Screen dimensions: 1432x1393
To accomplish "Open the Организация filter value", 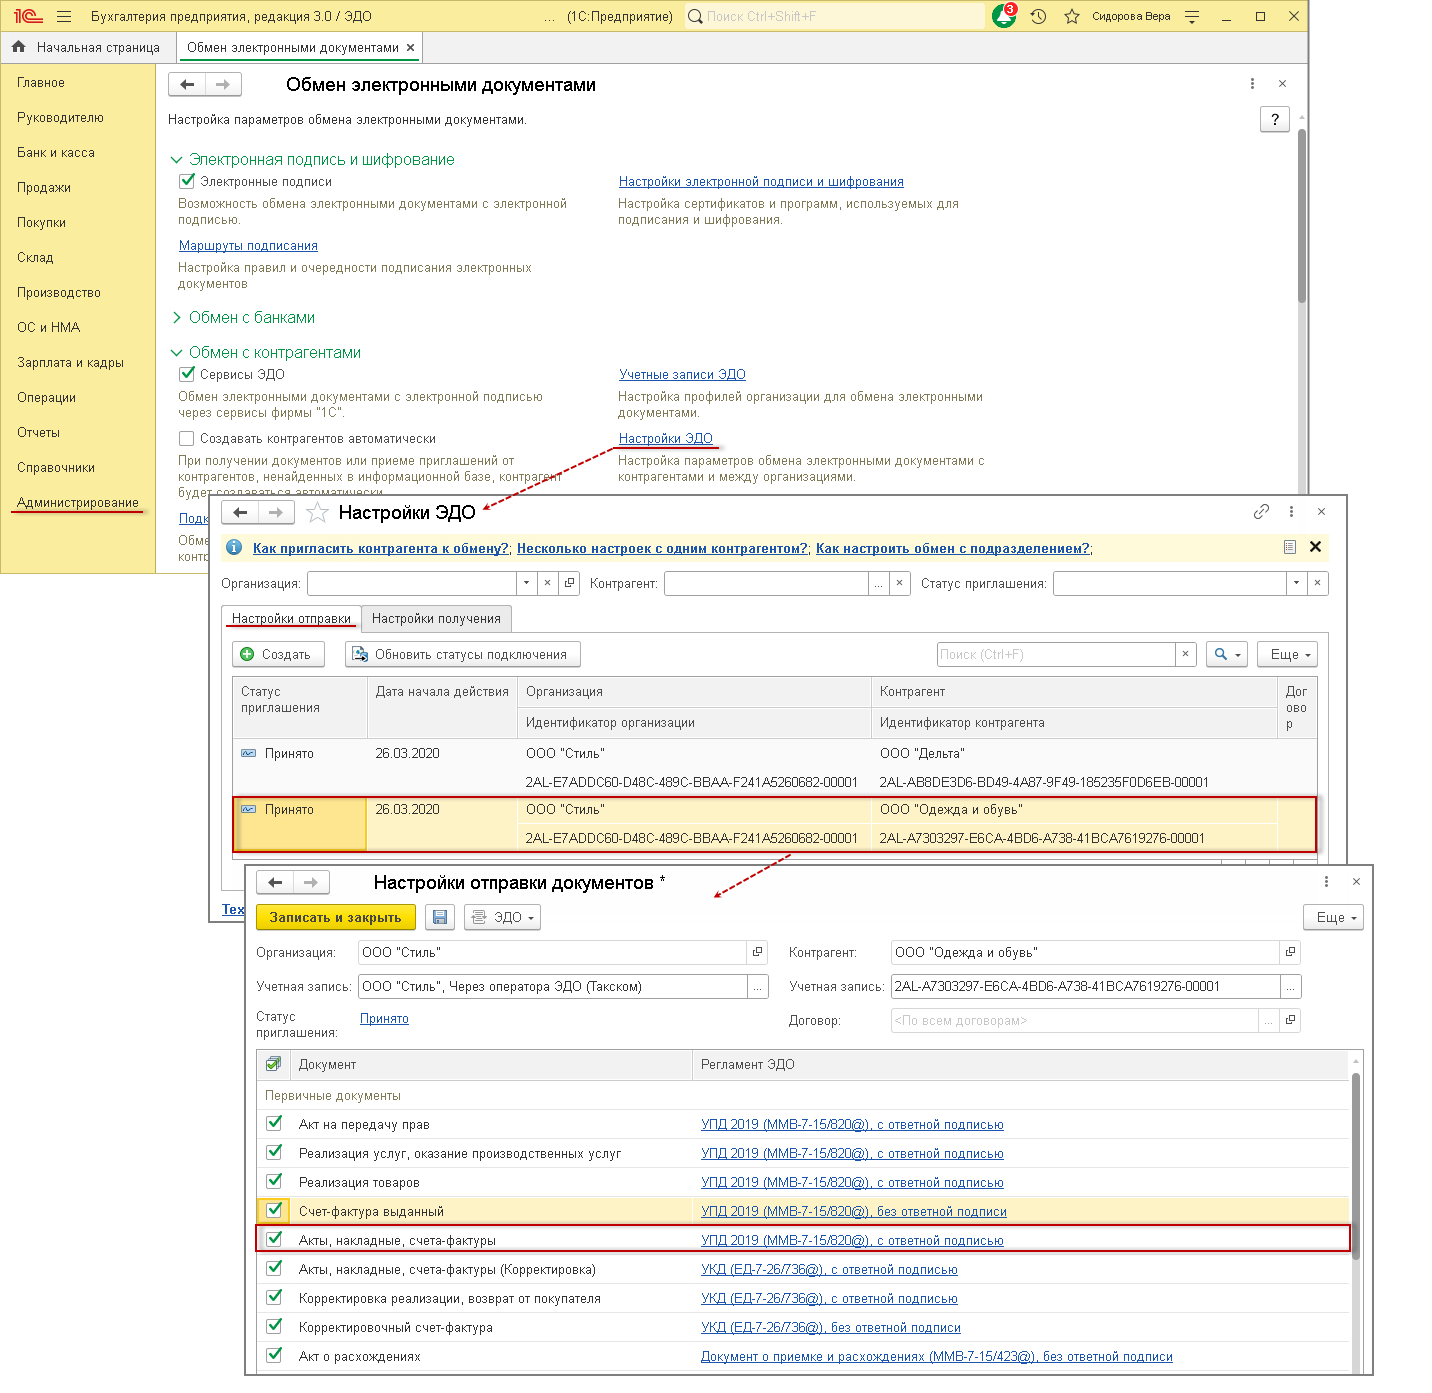I will pyautogui.click(x=569, y=583).
